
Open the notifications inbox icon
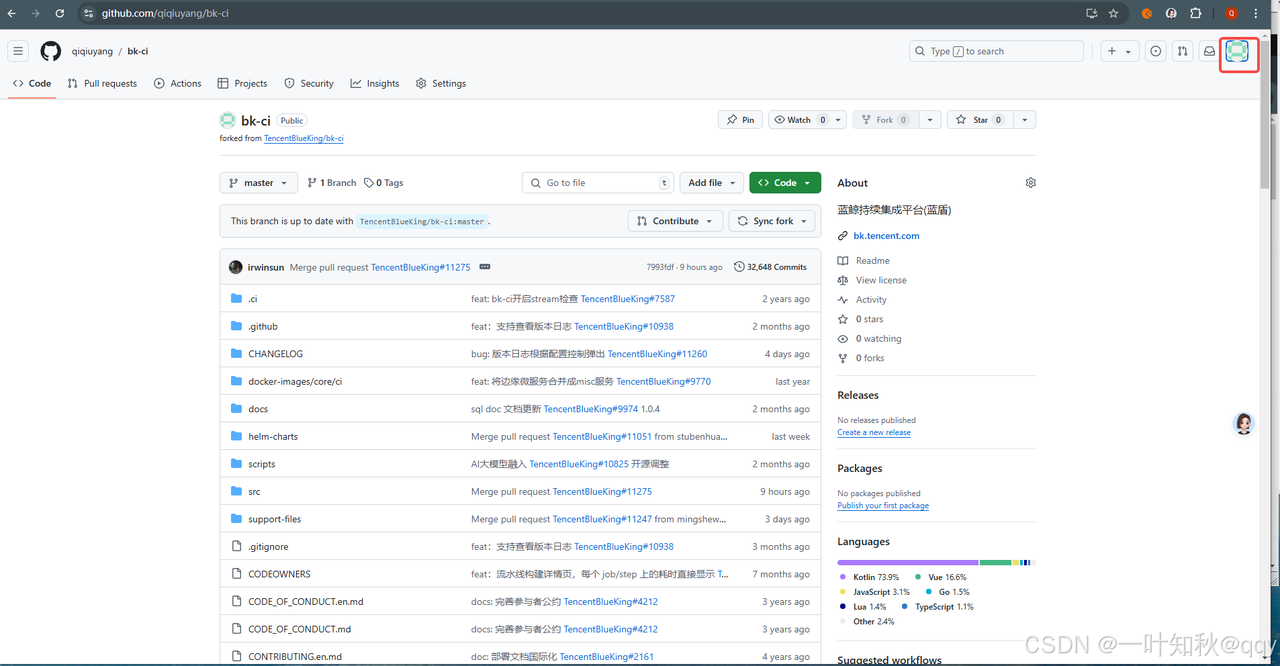pos(1209,51)
